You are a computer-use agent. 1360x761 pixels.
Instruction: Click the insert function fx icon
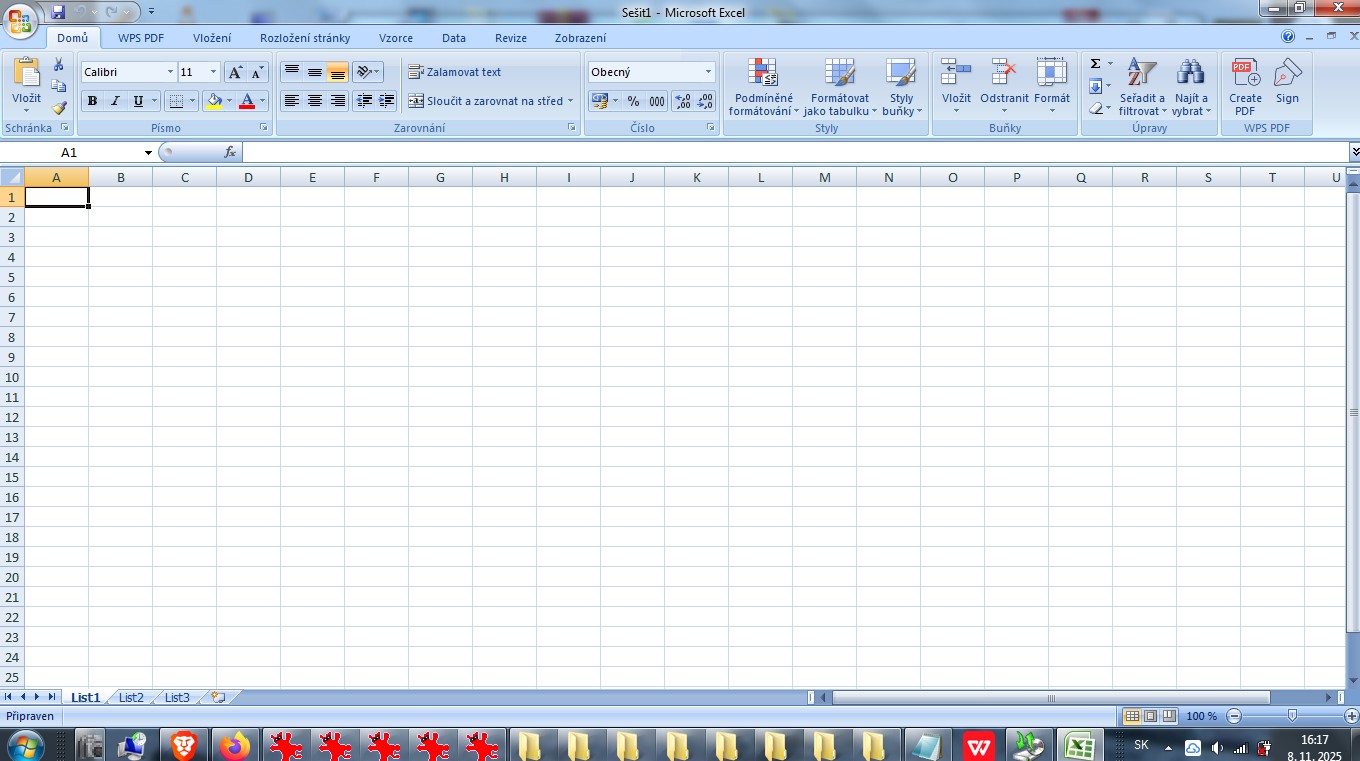(x=229, y=152)
